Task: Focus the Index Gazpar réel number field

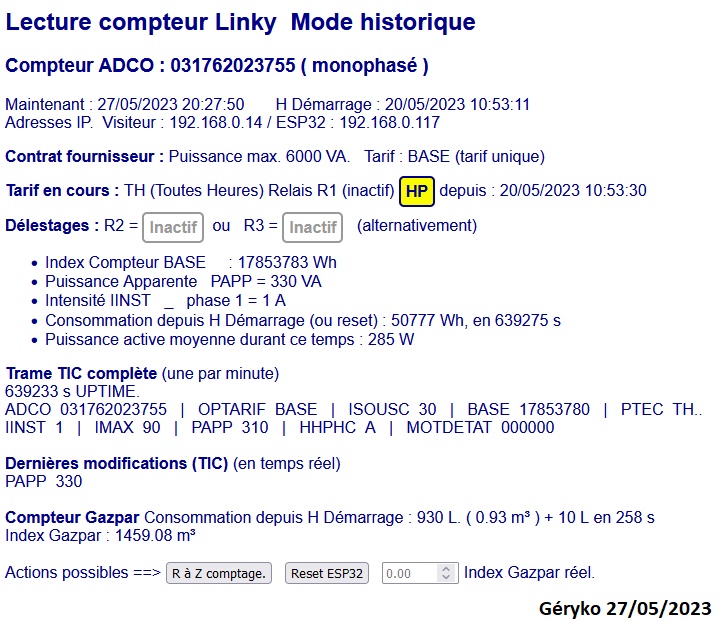Action: [420, 573]
